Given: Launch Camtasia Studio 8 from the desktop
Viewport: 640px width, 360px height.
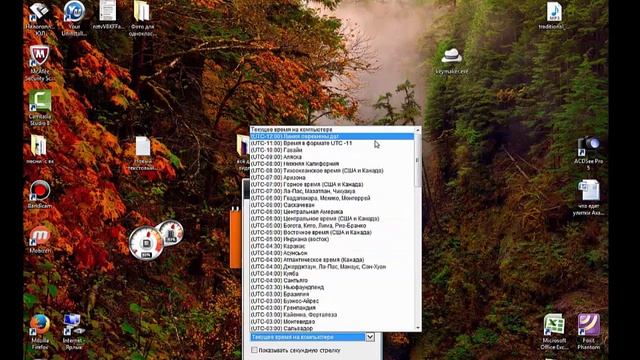Looking at the screenshot, I should click(40, 100).
